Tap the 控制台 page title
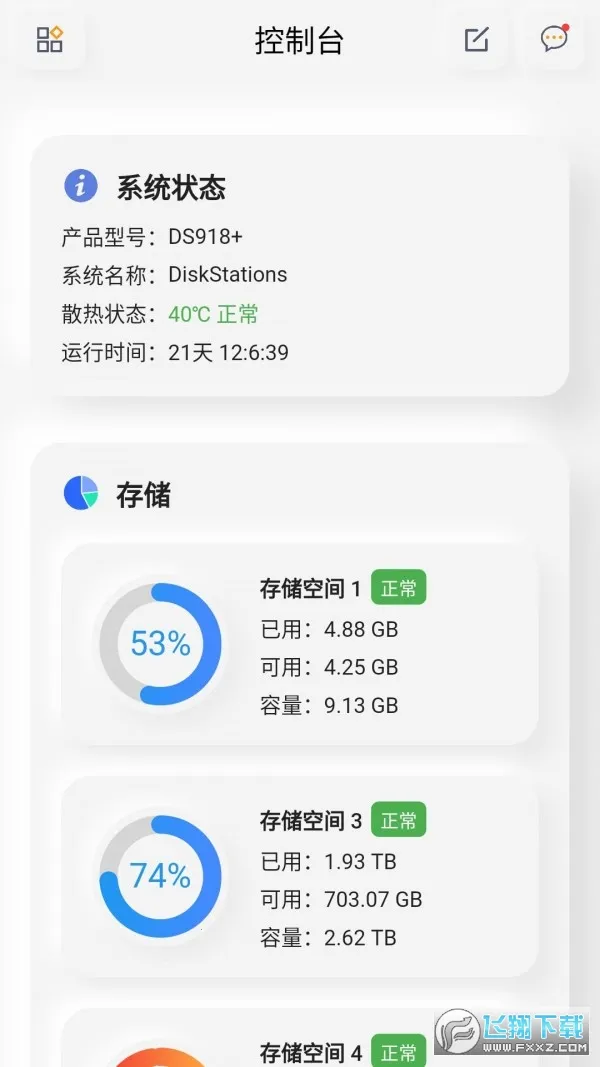This screenshot has width=600, height=1067. 299,41
